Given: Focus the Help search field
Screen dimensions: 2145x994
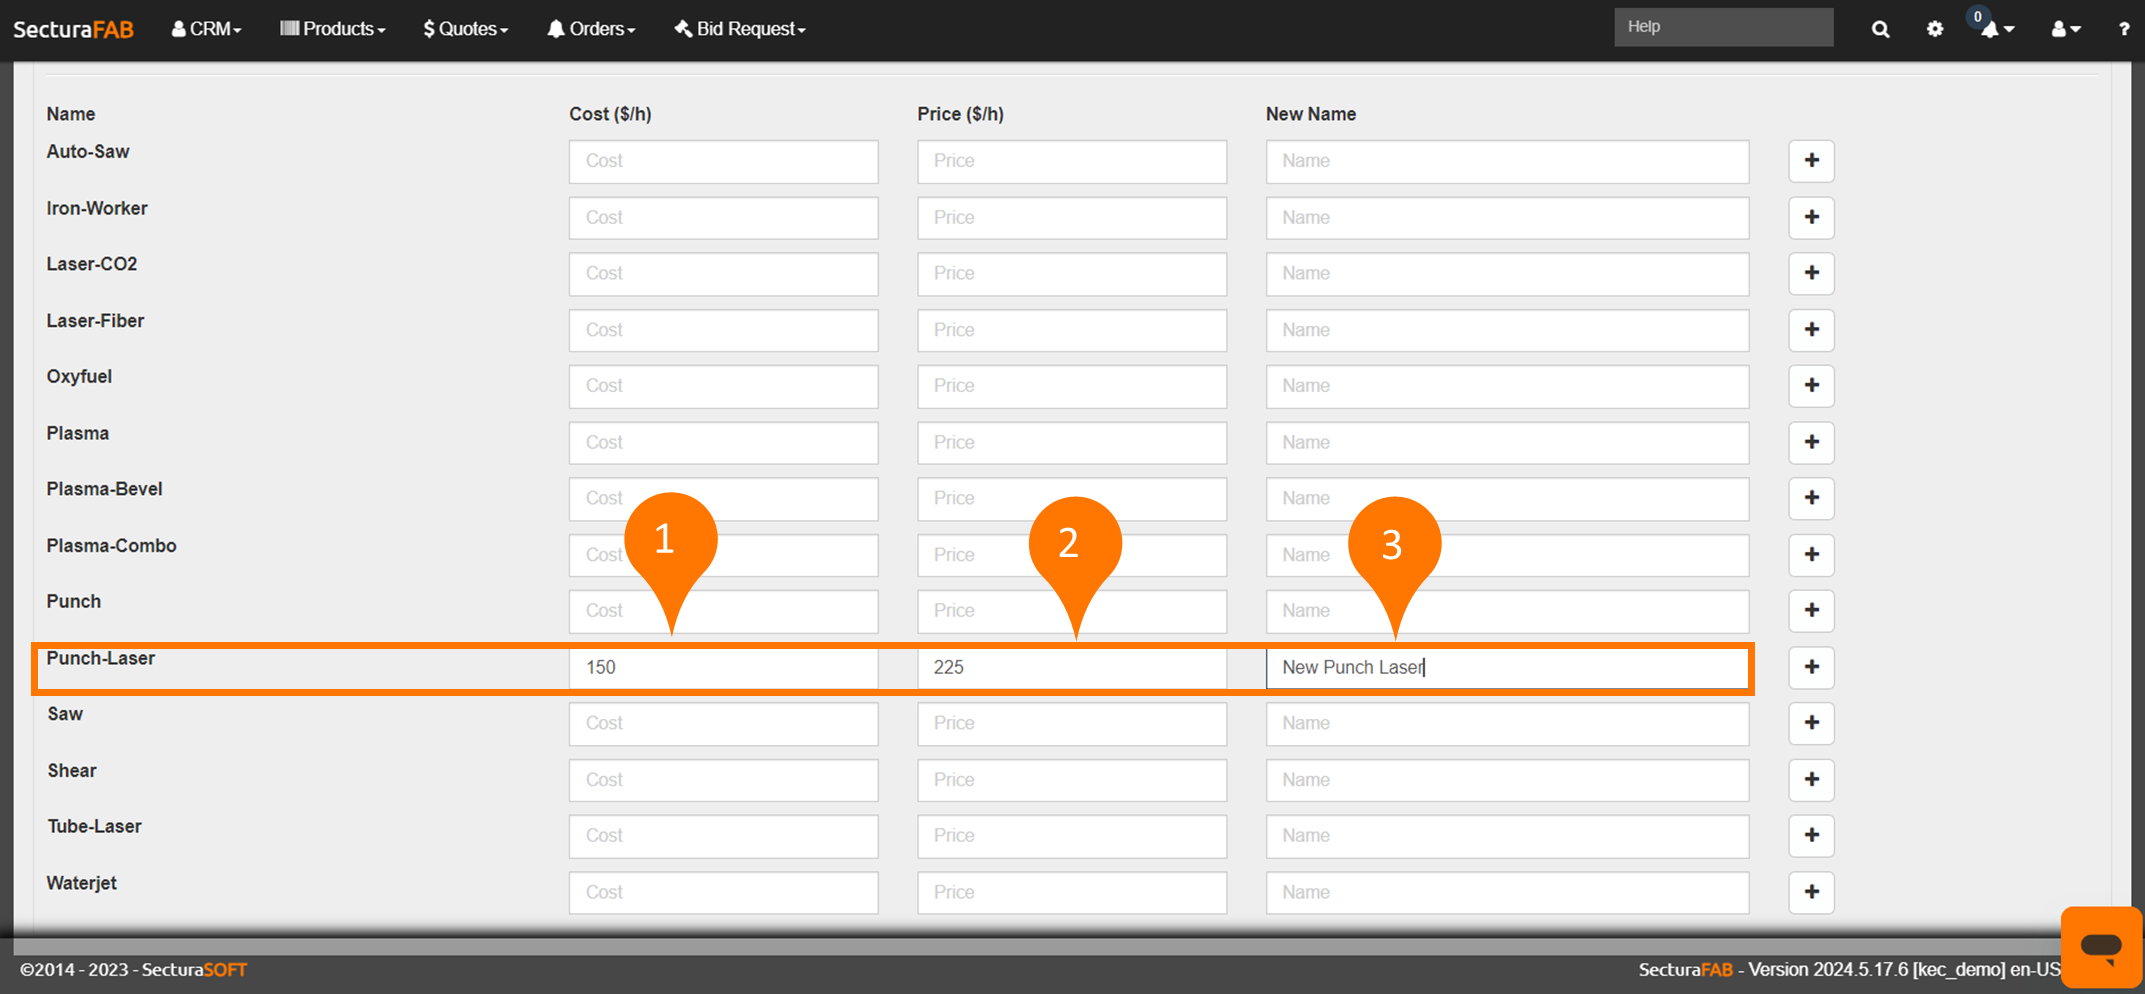Looking at the screenshot, I should pyautogui.click(x=1723, y=27).
